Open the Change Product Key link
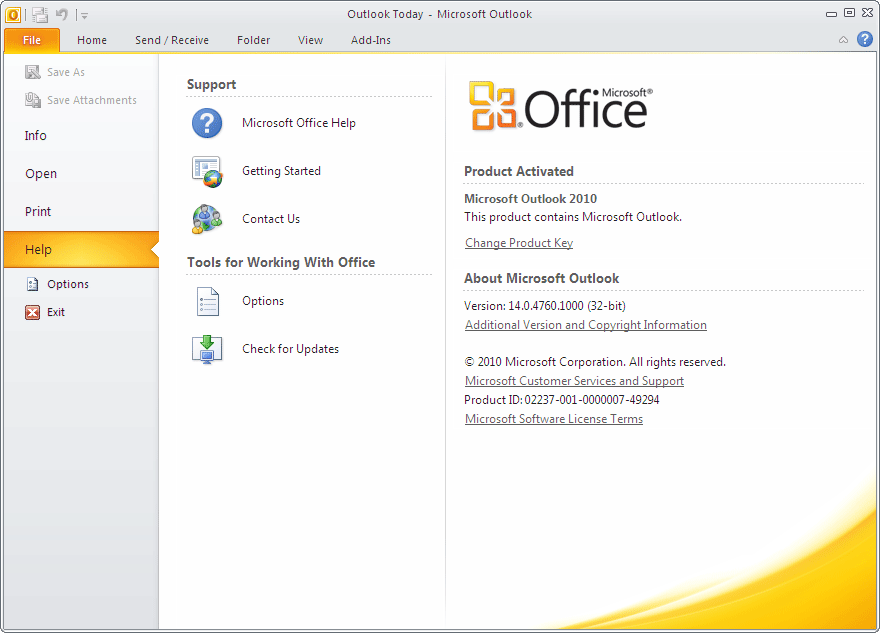The image size is (880, 633). pyautogui.click(x=519, y=243)
